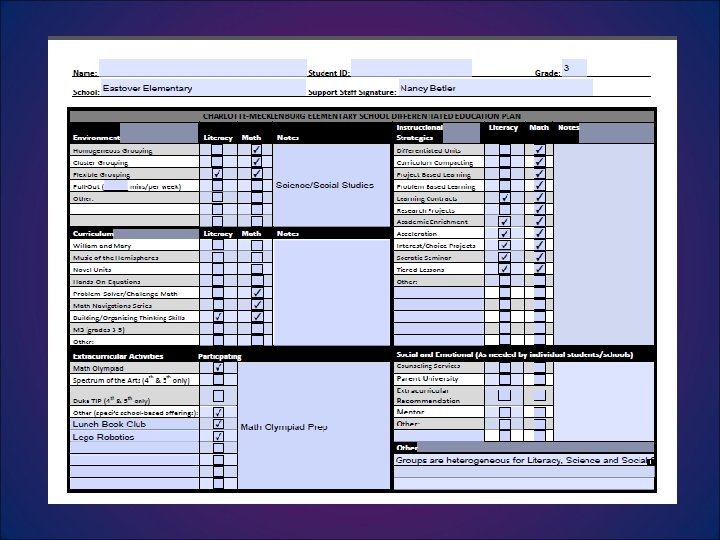Toggle Acceleration Math checkbox

(x=540, y=233)
